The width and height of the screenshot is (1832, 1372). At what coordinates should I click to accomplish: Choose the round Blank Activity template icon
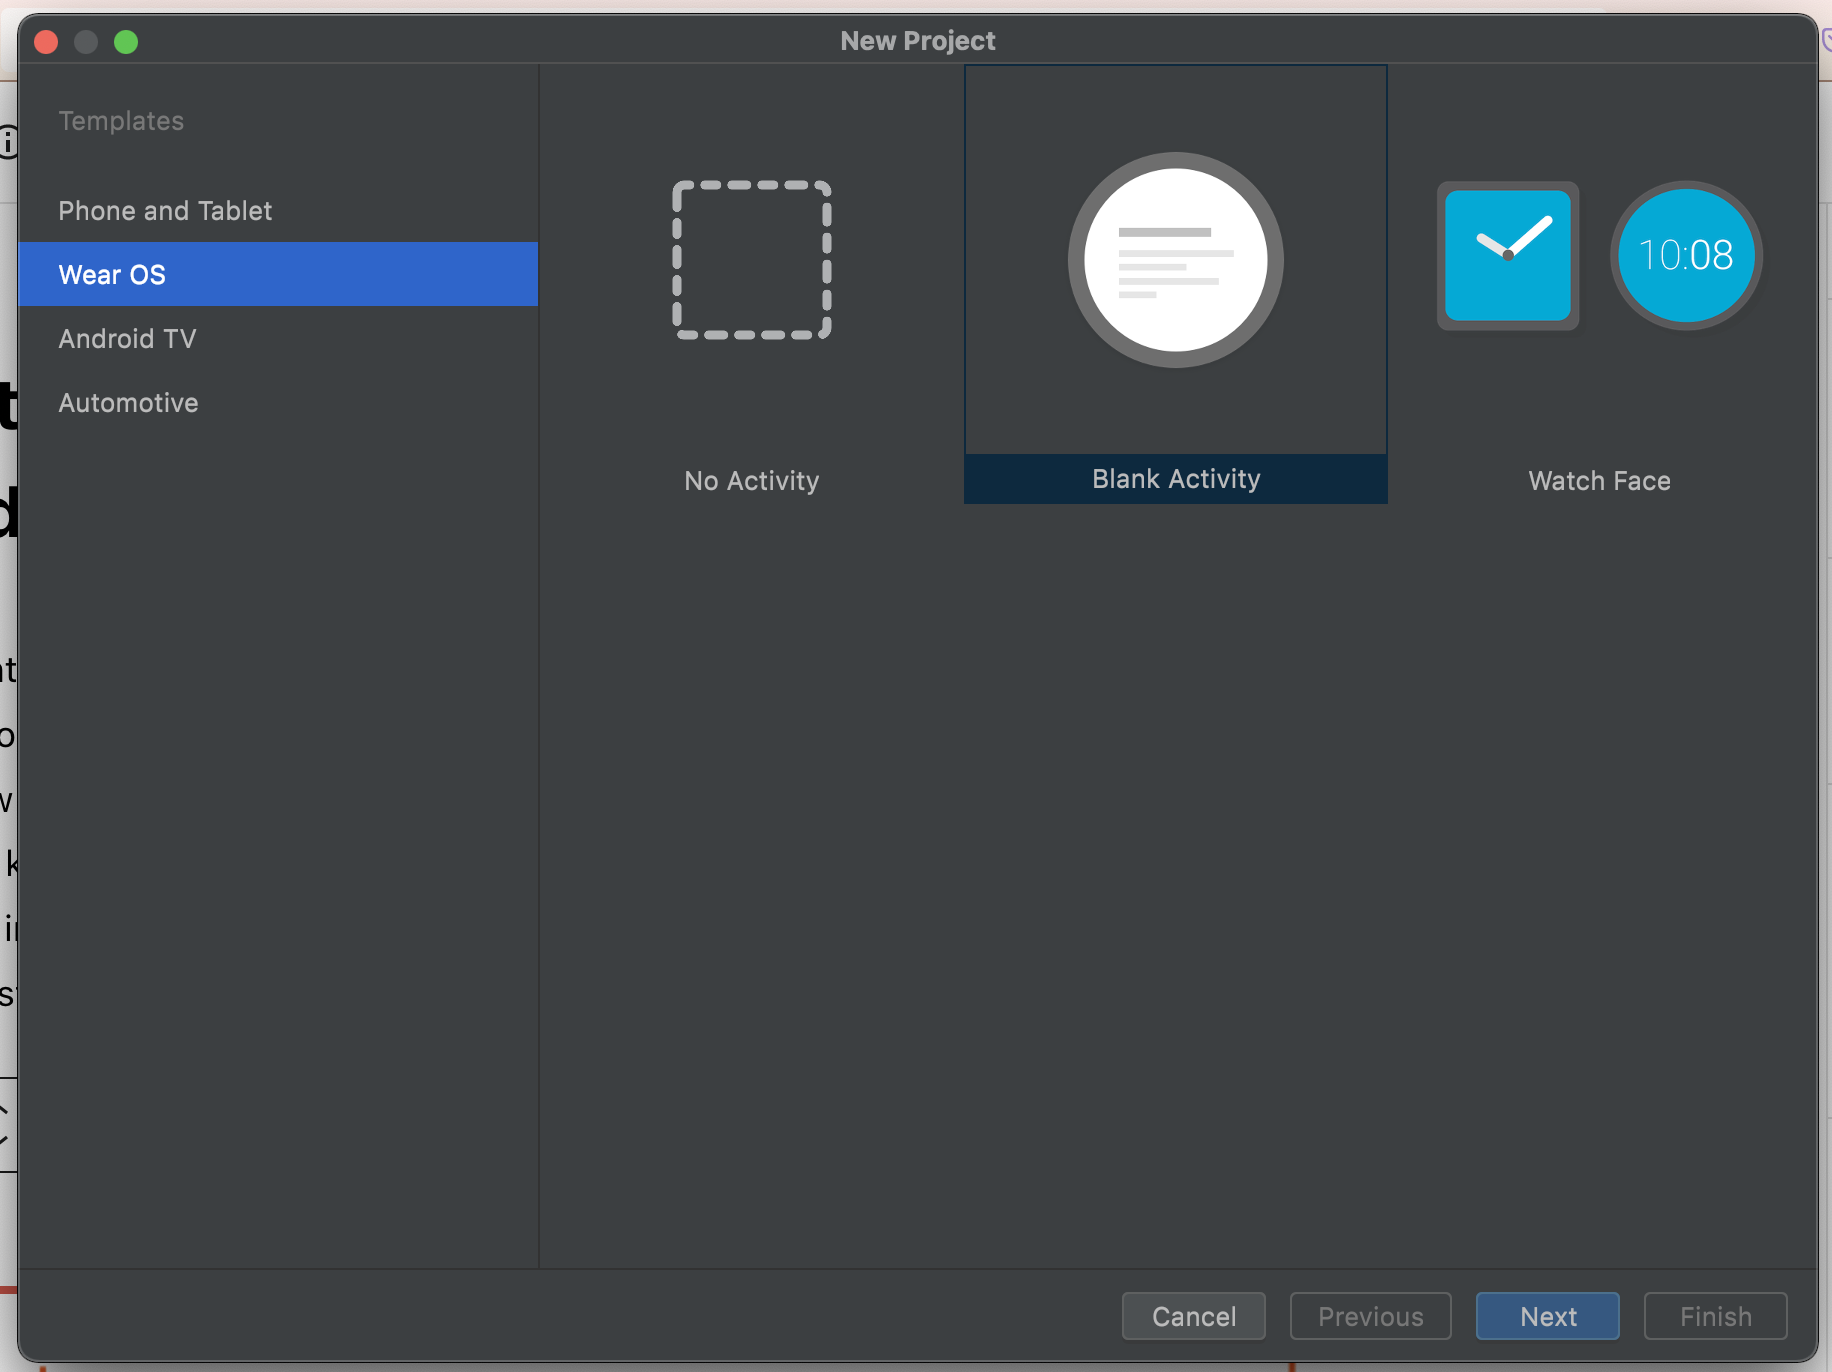tap(1175, 260)
